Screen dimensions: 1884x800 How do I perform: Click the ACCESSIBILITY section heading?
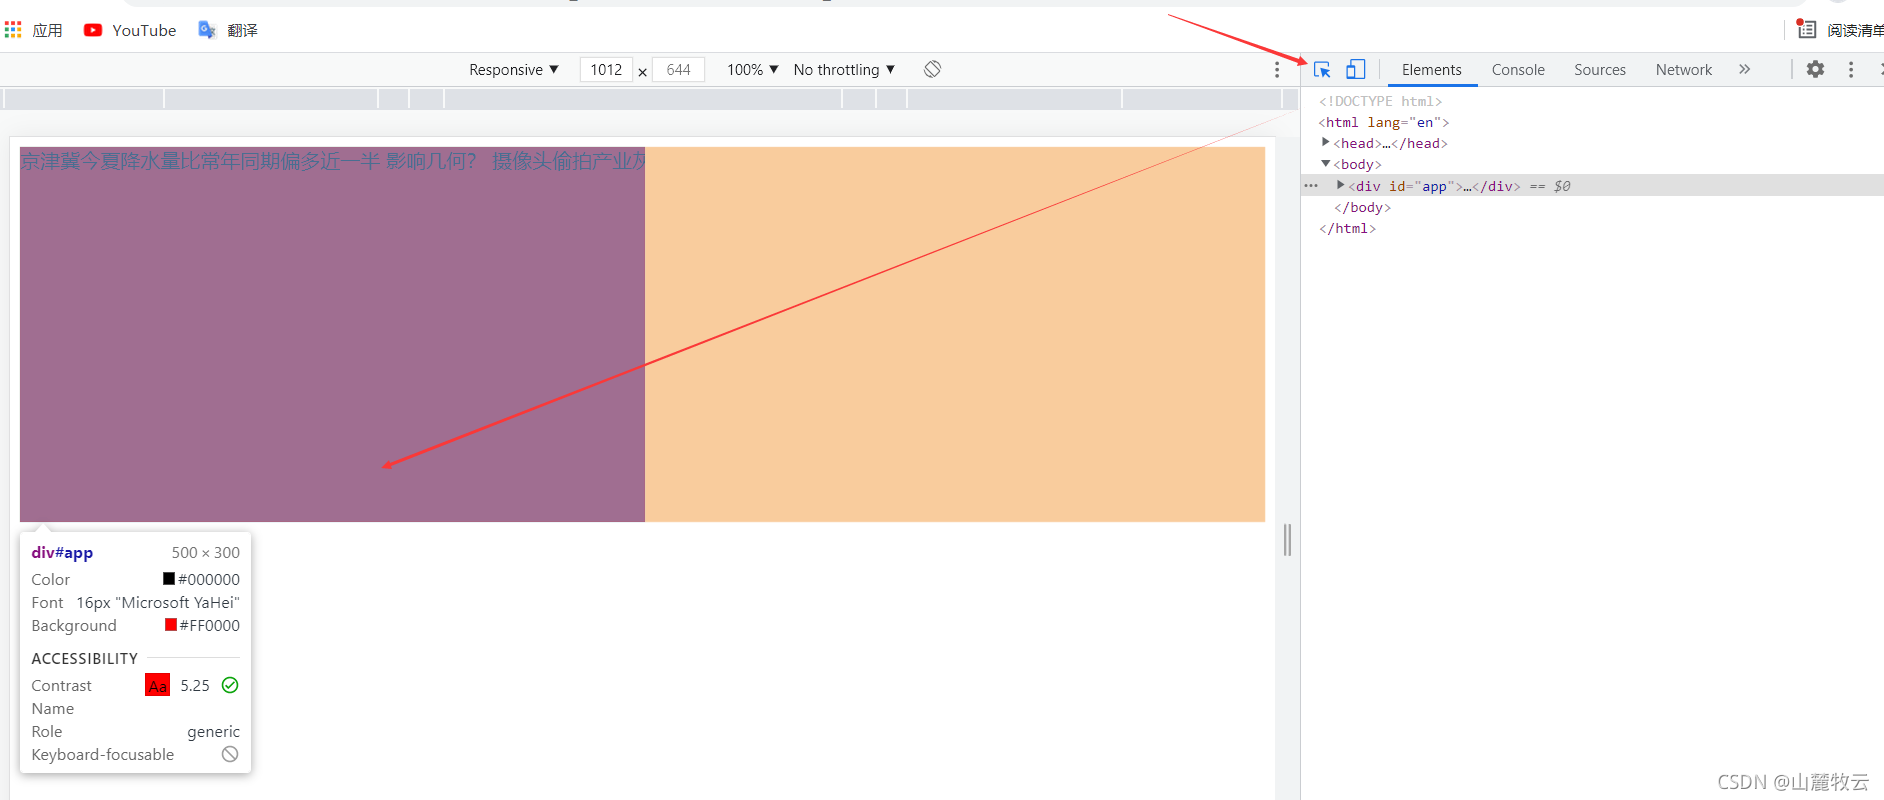pyautogui.click(x=84, y=658)
